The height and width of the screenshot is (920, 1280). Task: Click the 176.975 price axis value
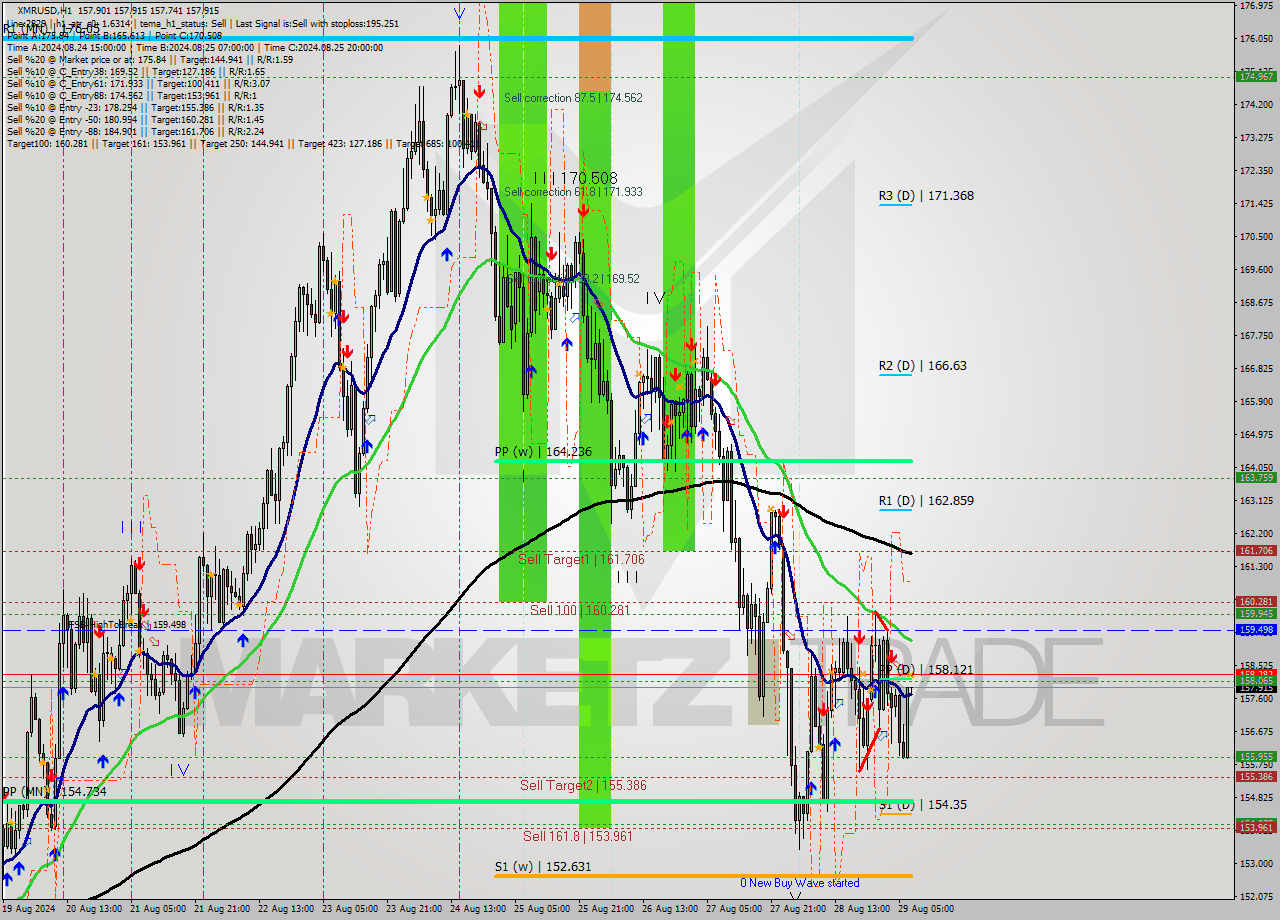tap(1256, 6)
